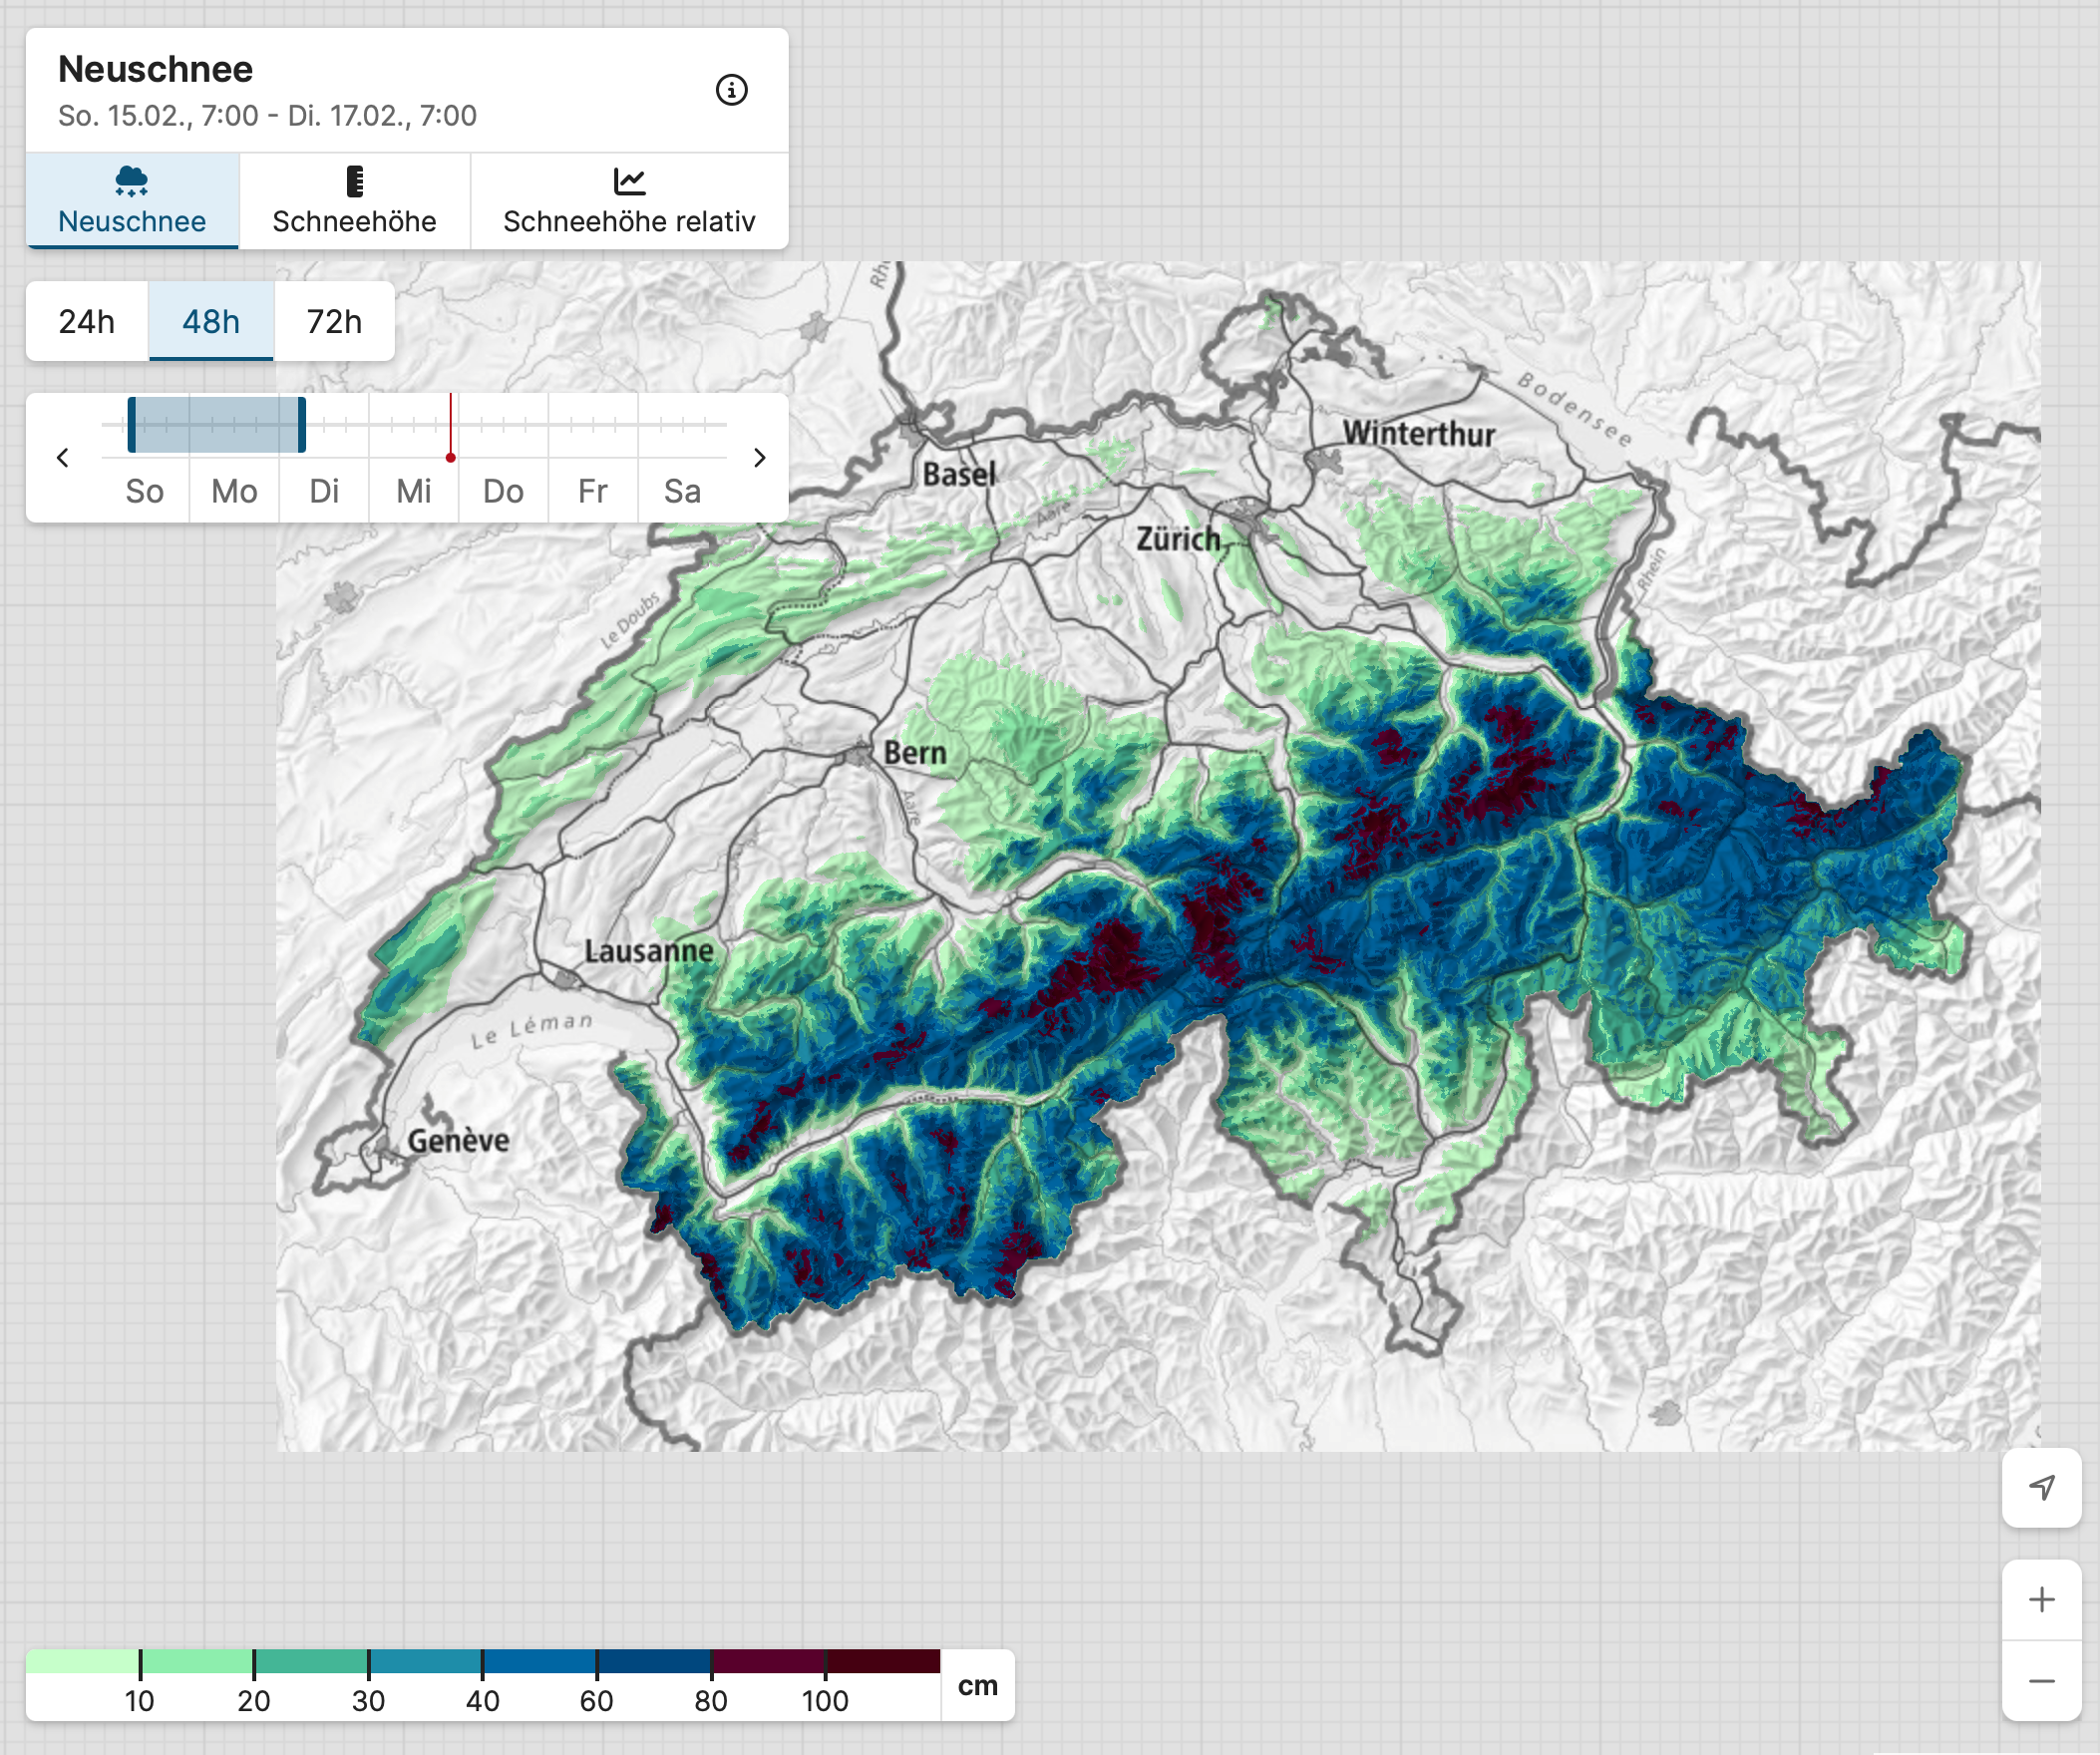This screenshot has height=1755, width=2100.
Task: Select the 24h period toggle
Action: coord(87,322)
